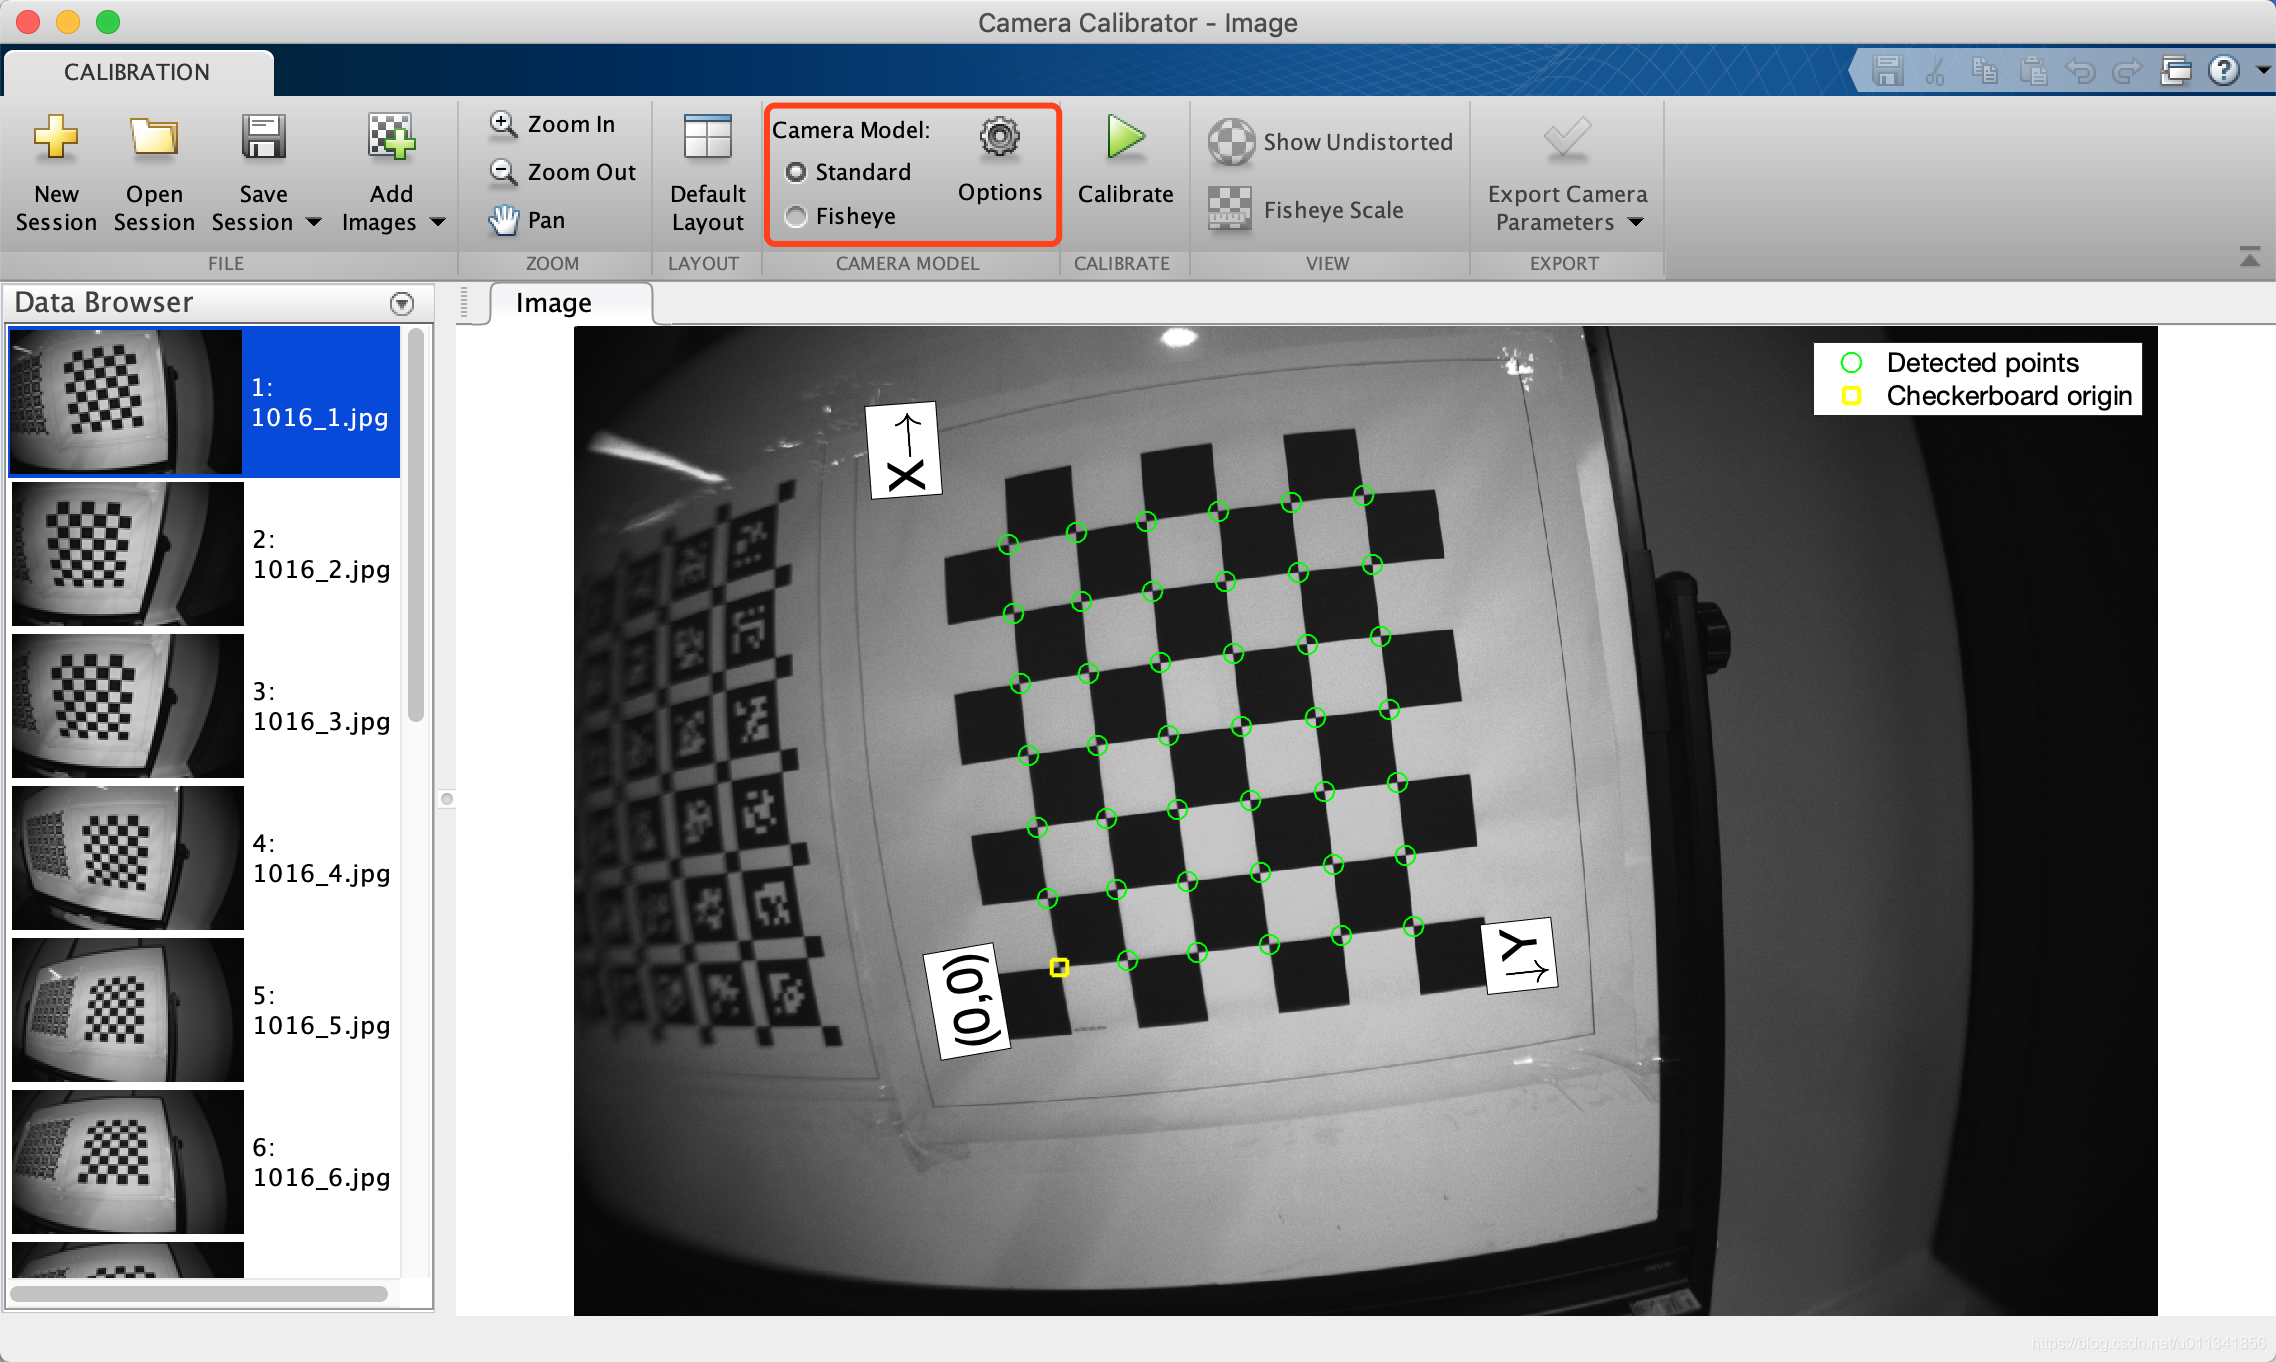2276x1362 pixels.
Task: Toggle Show Undistorted view
Action: [1330, 142]
